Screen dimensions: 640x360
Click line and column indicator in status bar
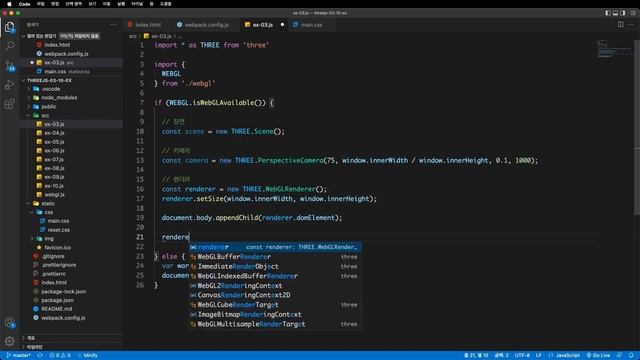coord(476,356)
